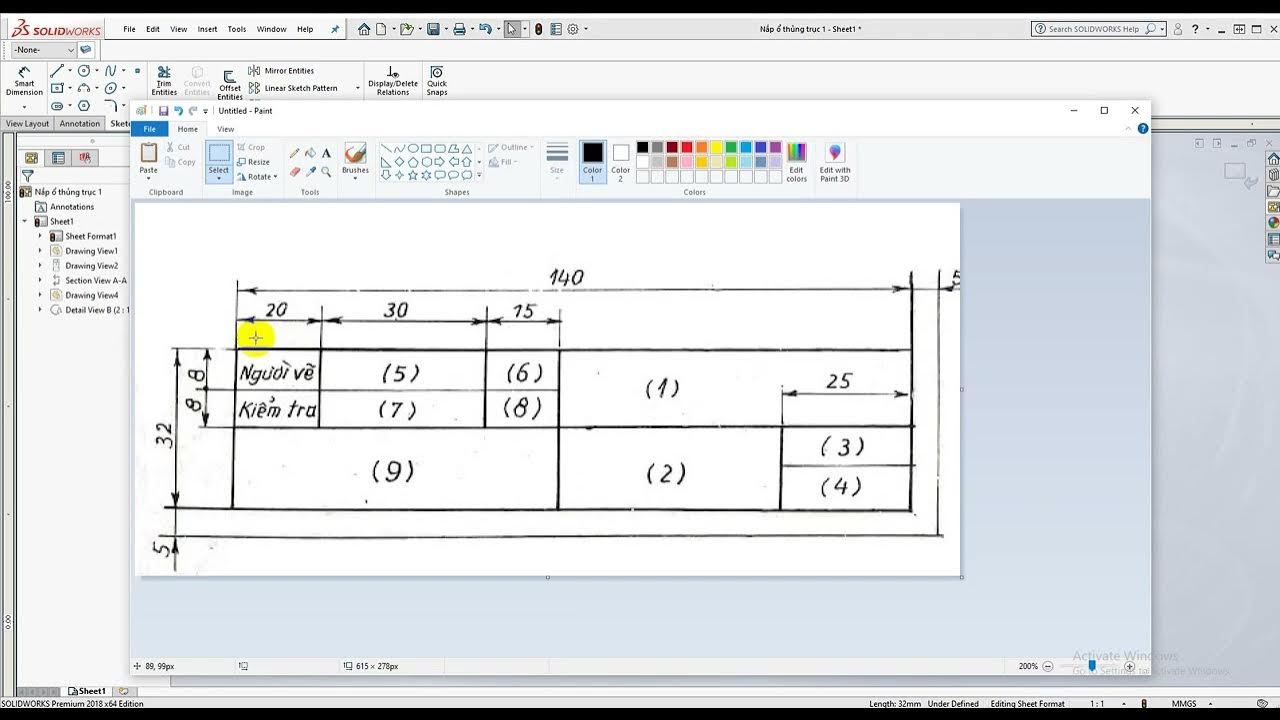
Task: Click the Paint Help question mark icon
Action: pyautogui.click(x=1143, y=129)
